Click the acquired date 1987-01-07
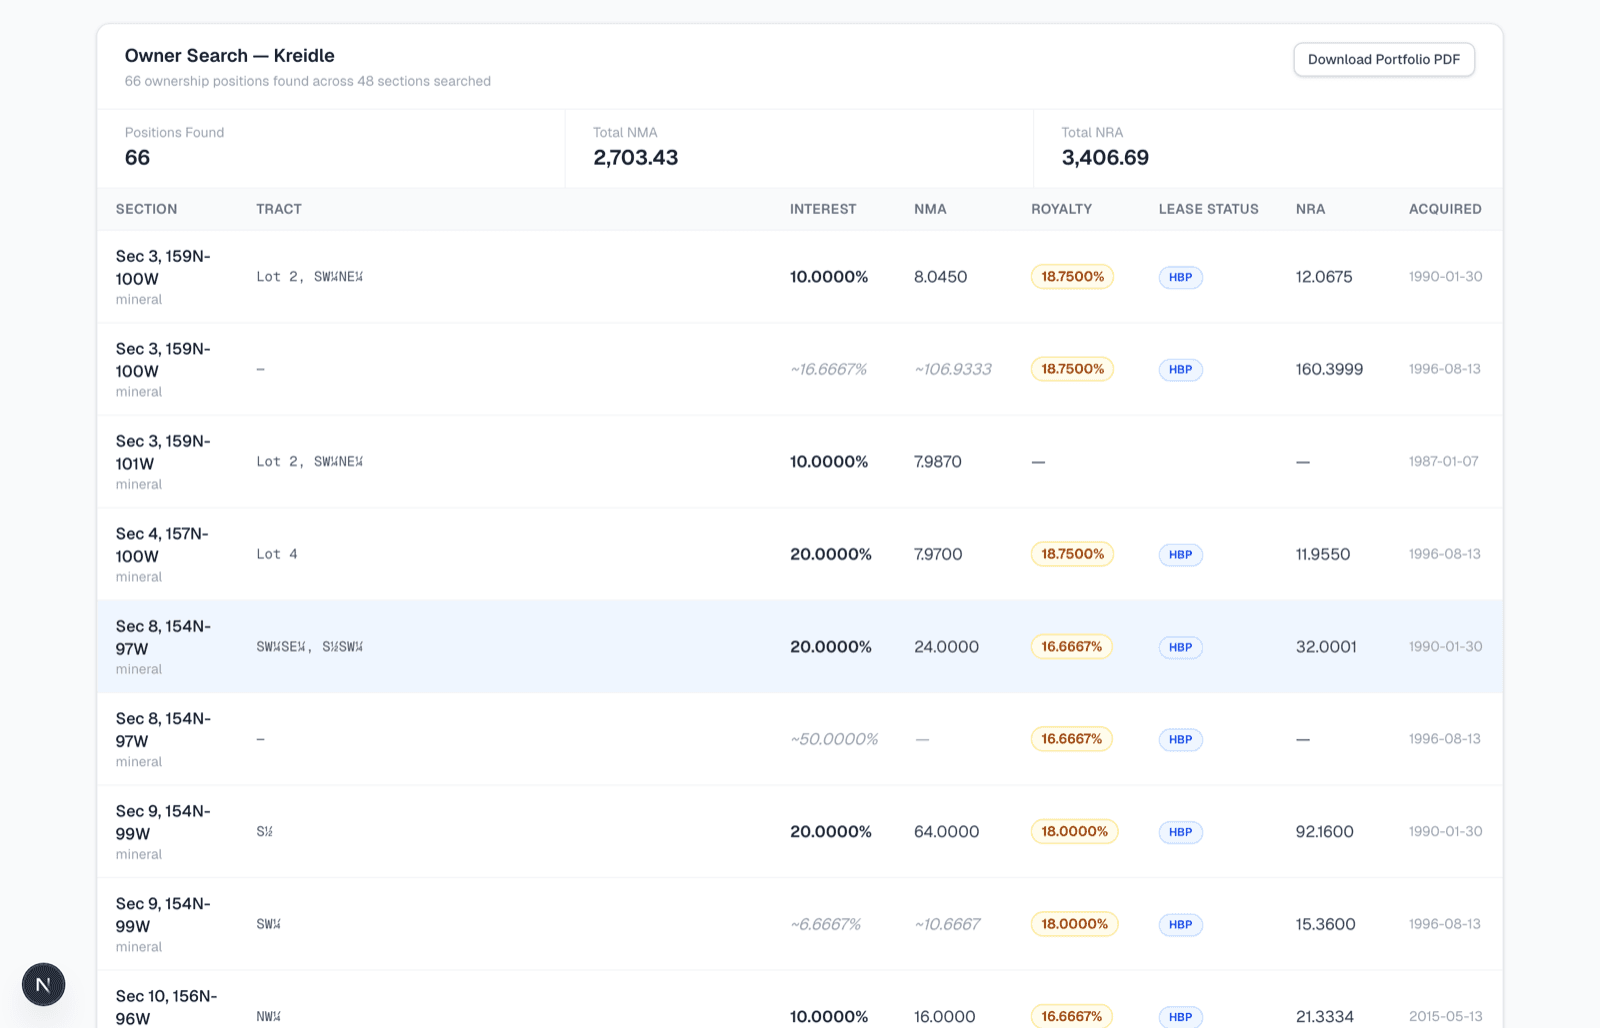1600x1028 pixels. 1443,462
